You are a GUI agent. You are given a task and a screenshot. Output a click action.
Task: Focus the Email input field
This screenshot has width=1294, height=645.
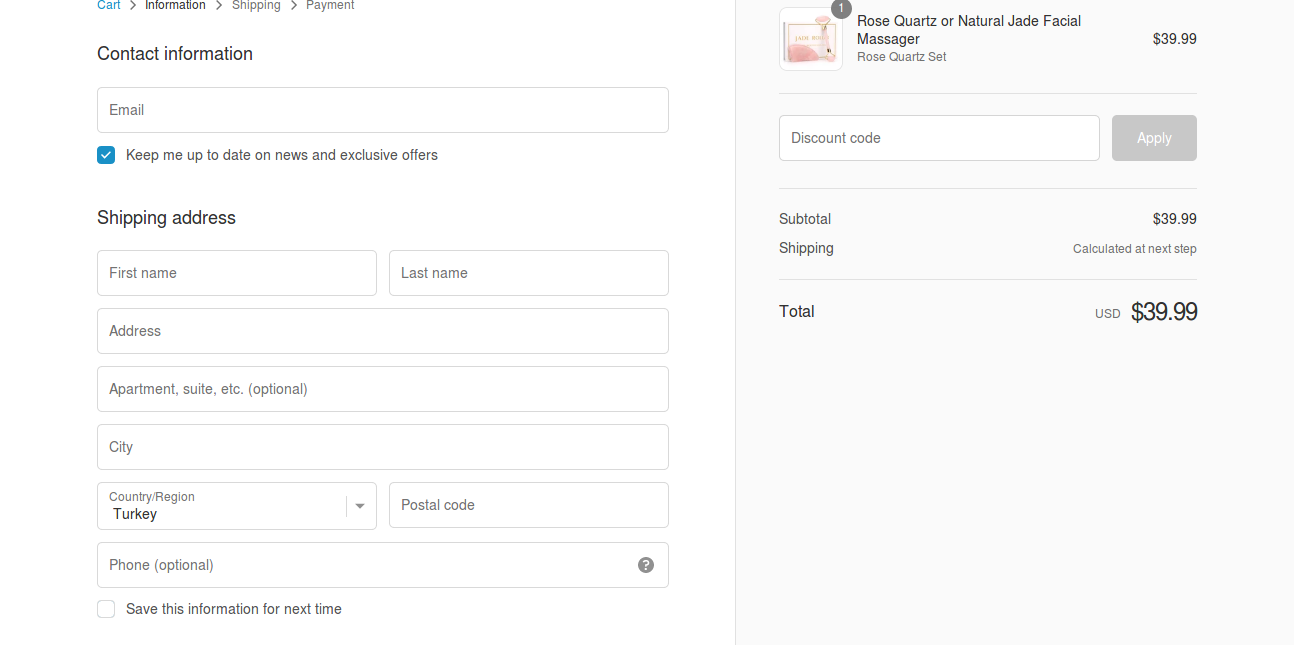[383, 110]
